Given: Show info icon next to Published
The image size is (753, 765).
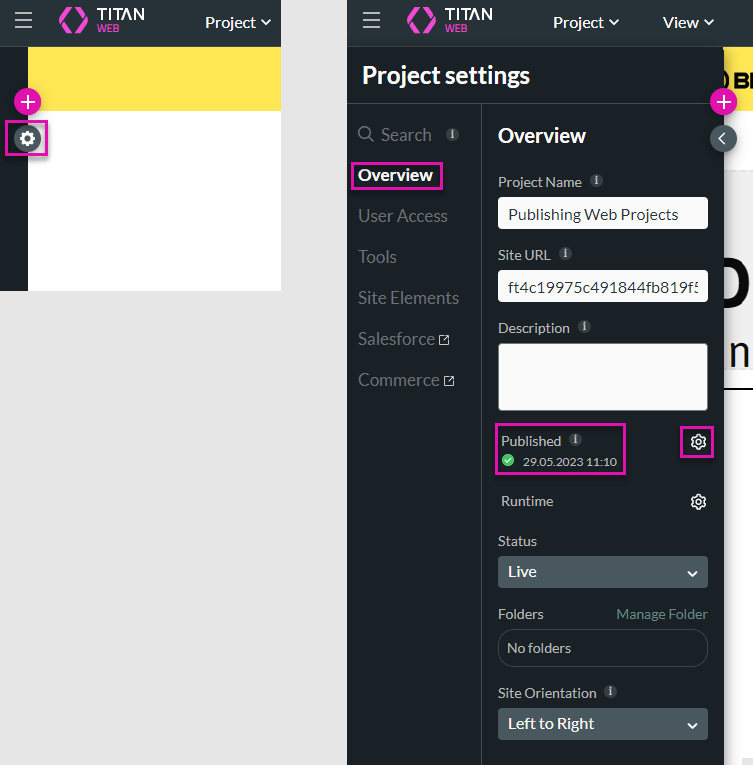Looking at the screenshot, I should pyautogui.click(x=575, y=440).
